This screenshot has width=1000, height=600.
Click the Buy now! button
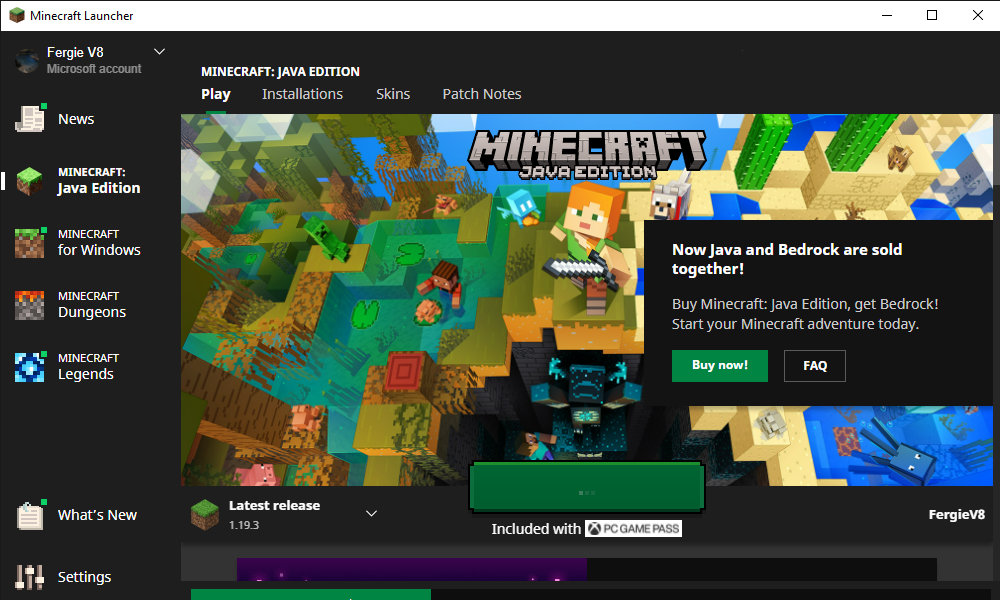(x=720, y=365)
